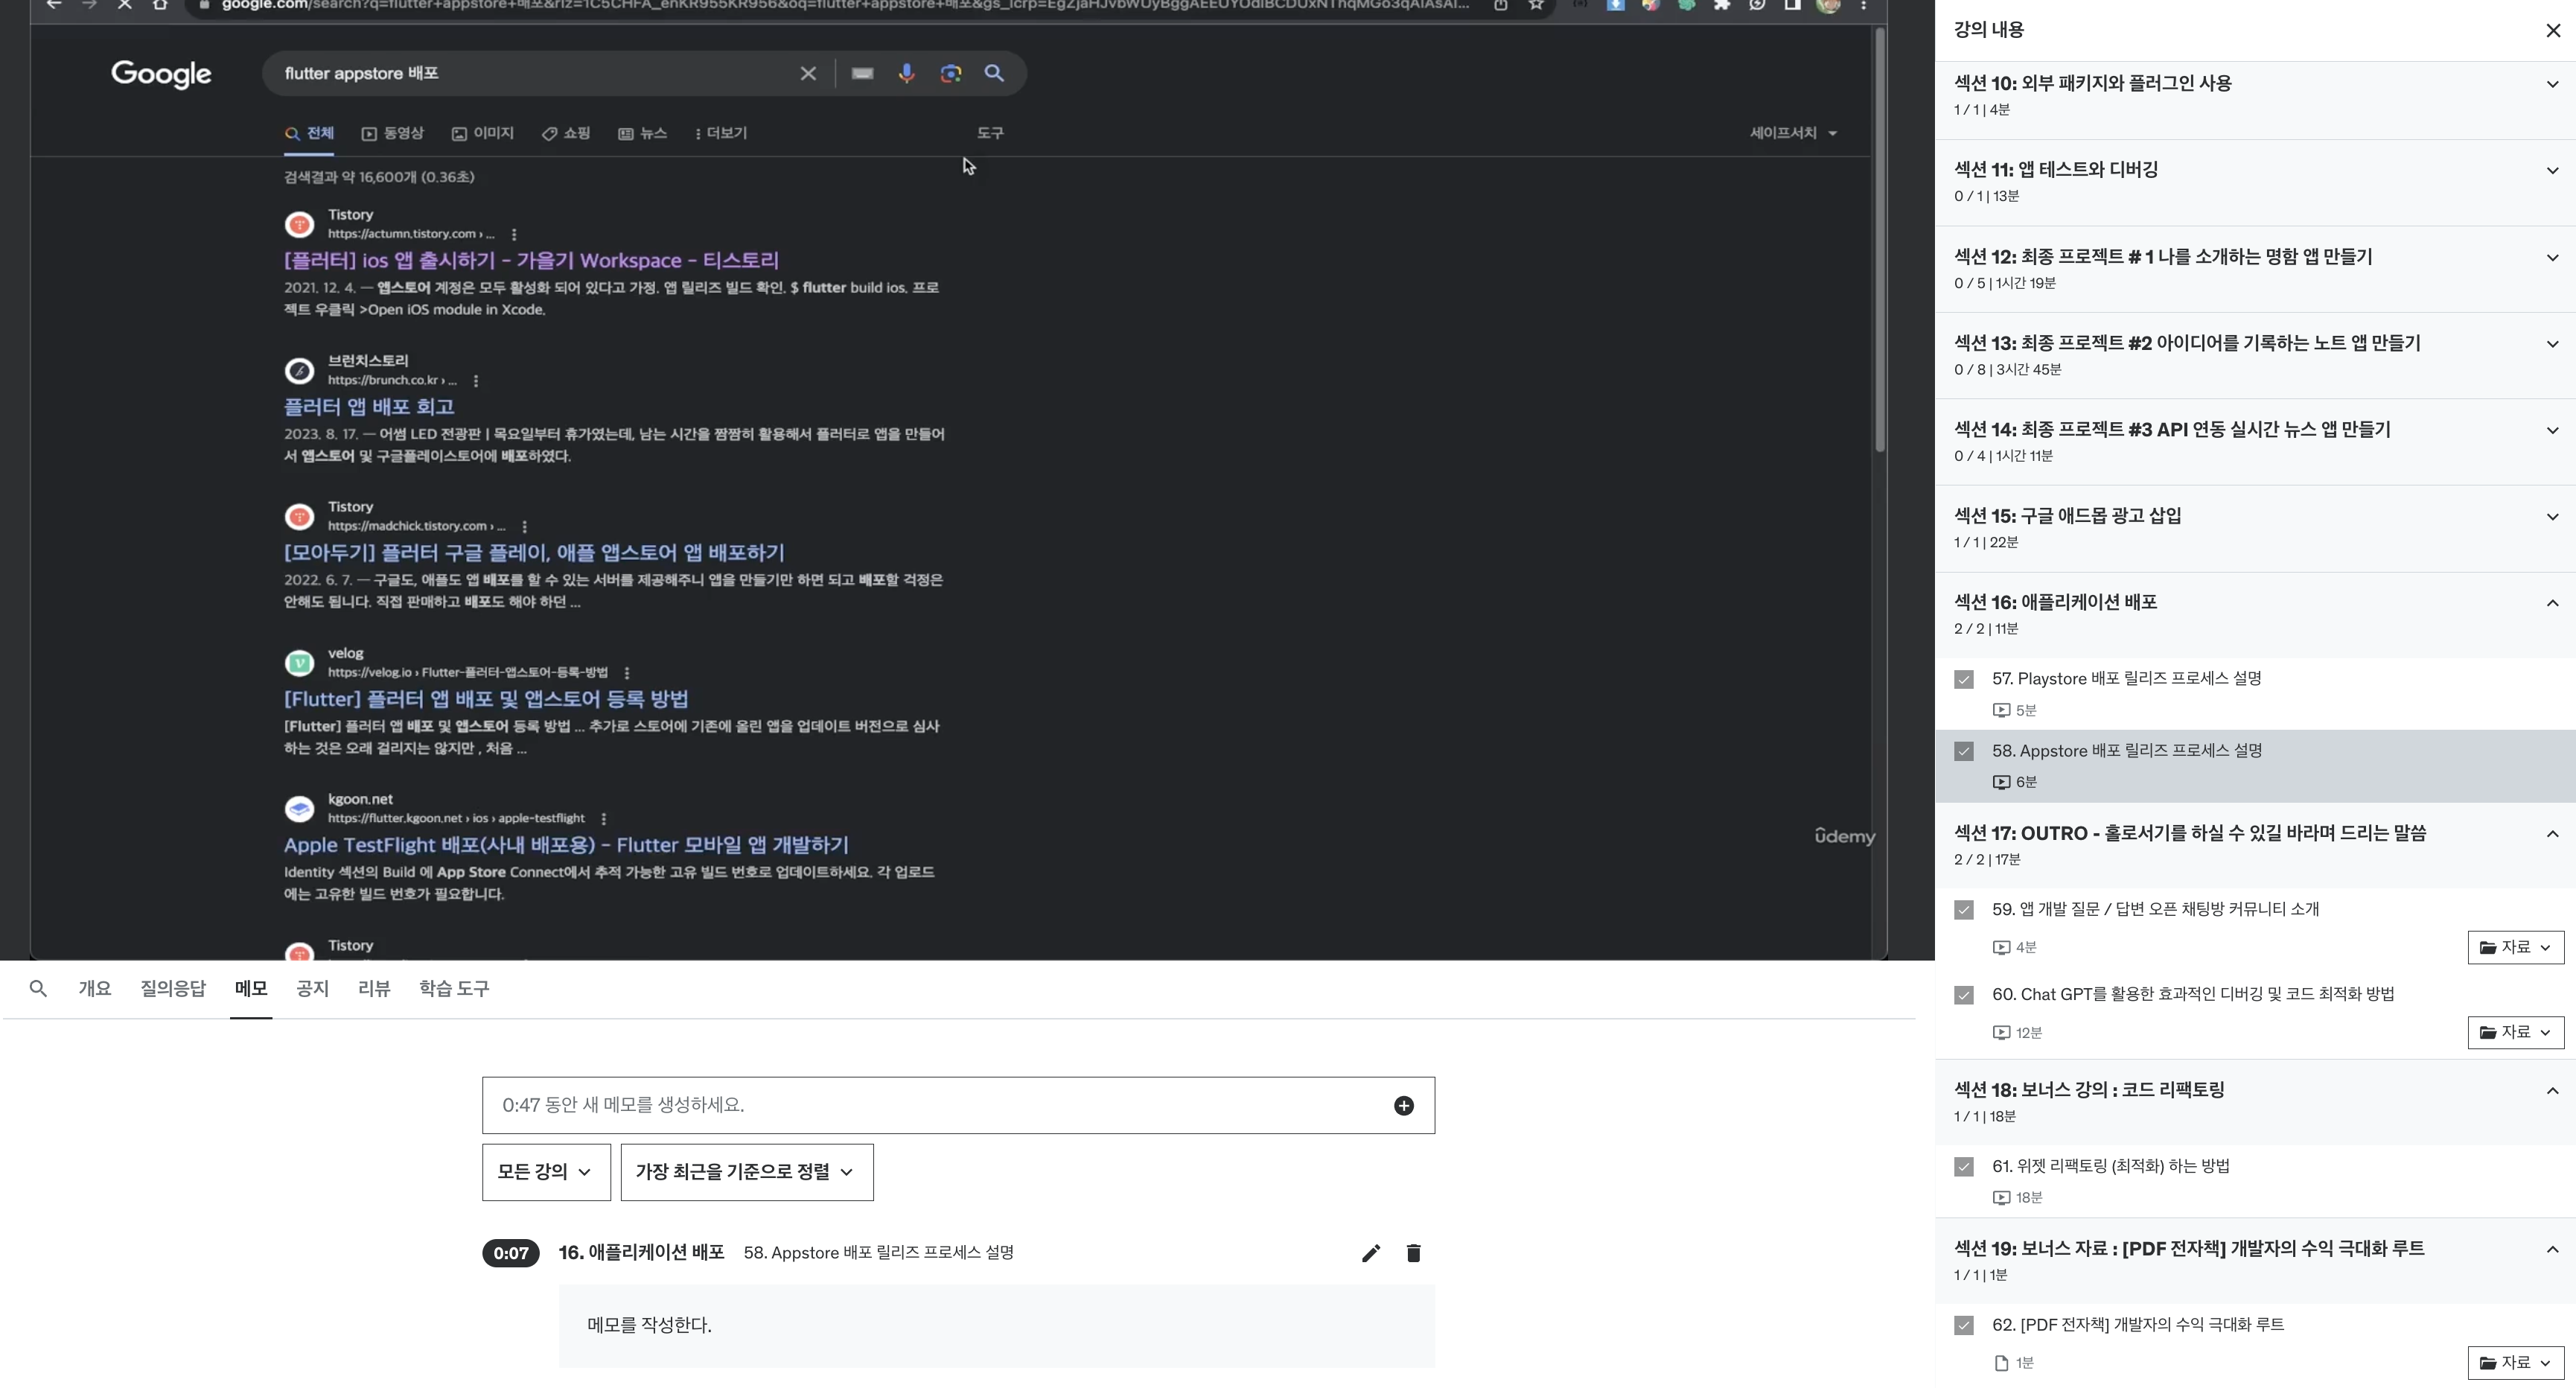Open 자료 dropdown for lecture 62
This screenshot has width=2576, height=1388.
[2516, 1364]
